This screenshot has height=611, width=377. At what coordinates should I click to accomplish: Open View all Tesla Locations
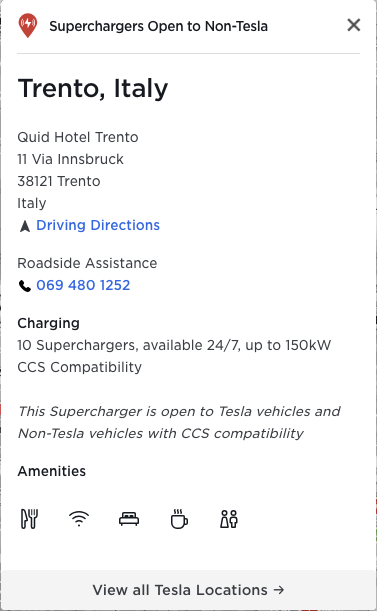point(188,590)
